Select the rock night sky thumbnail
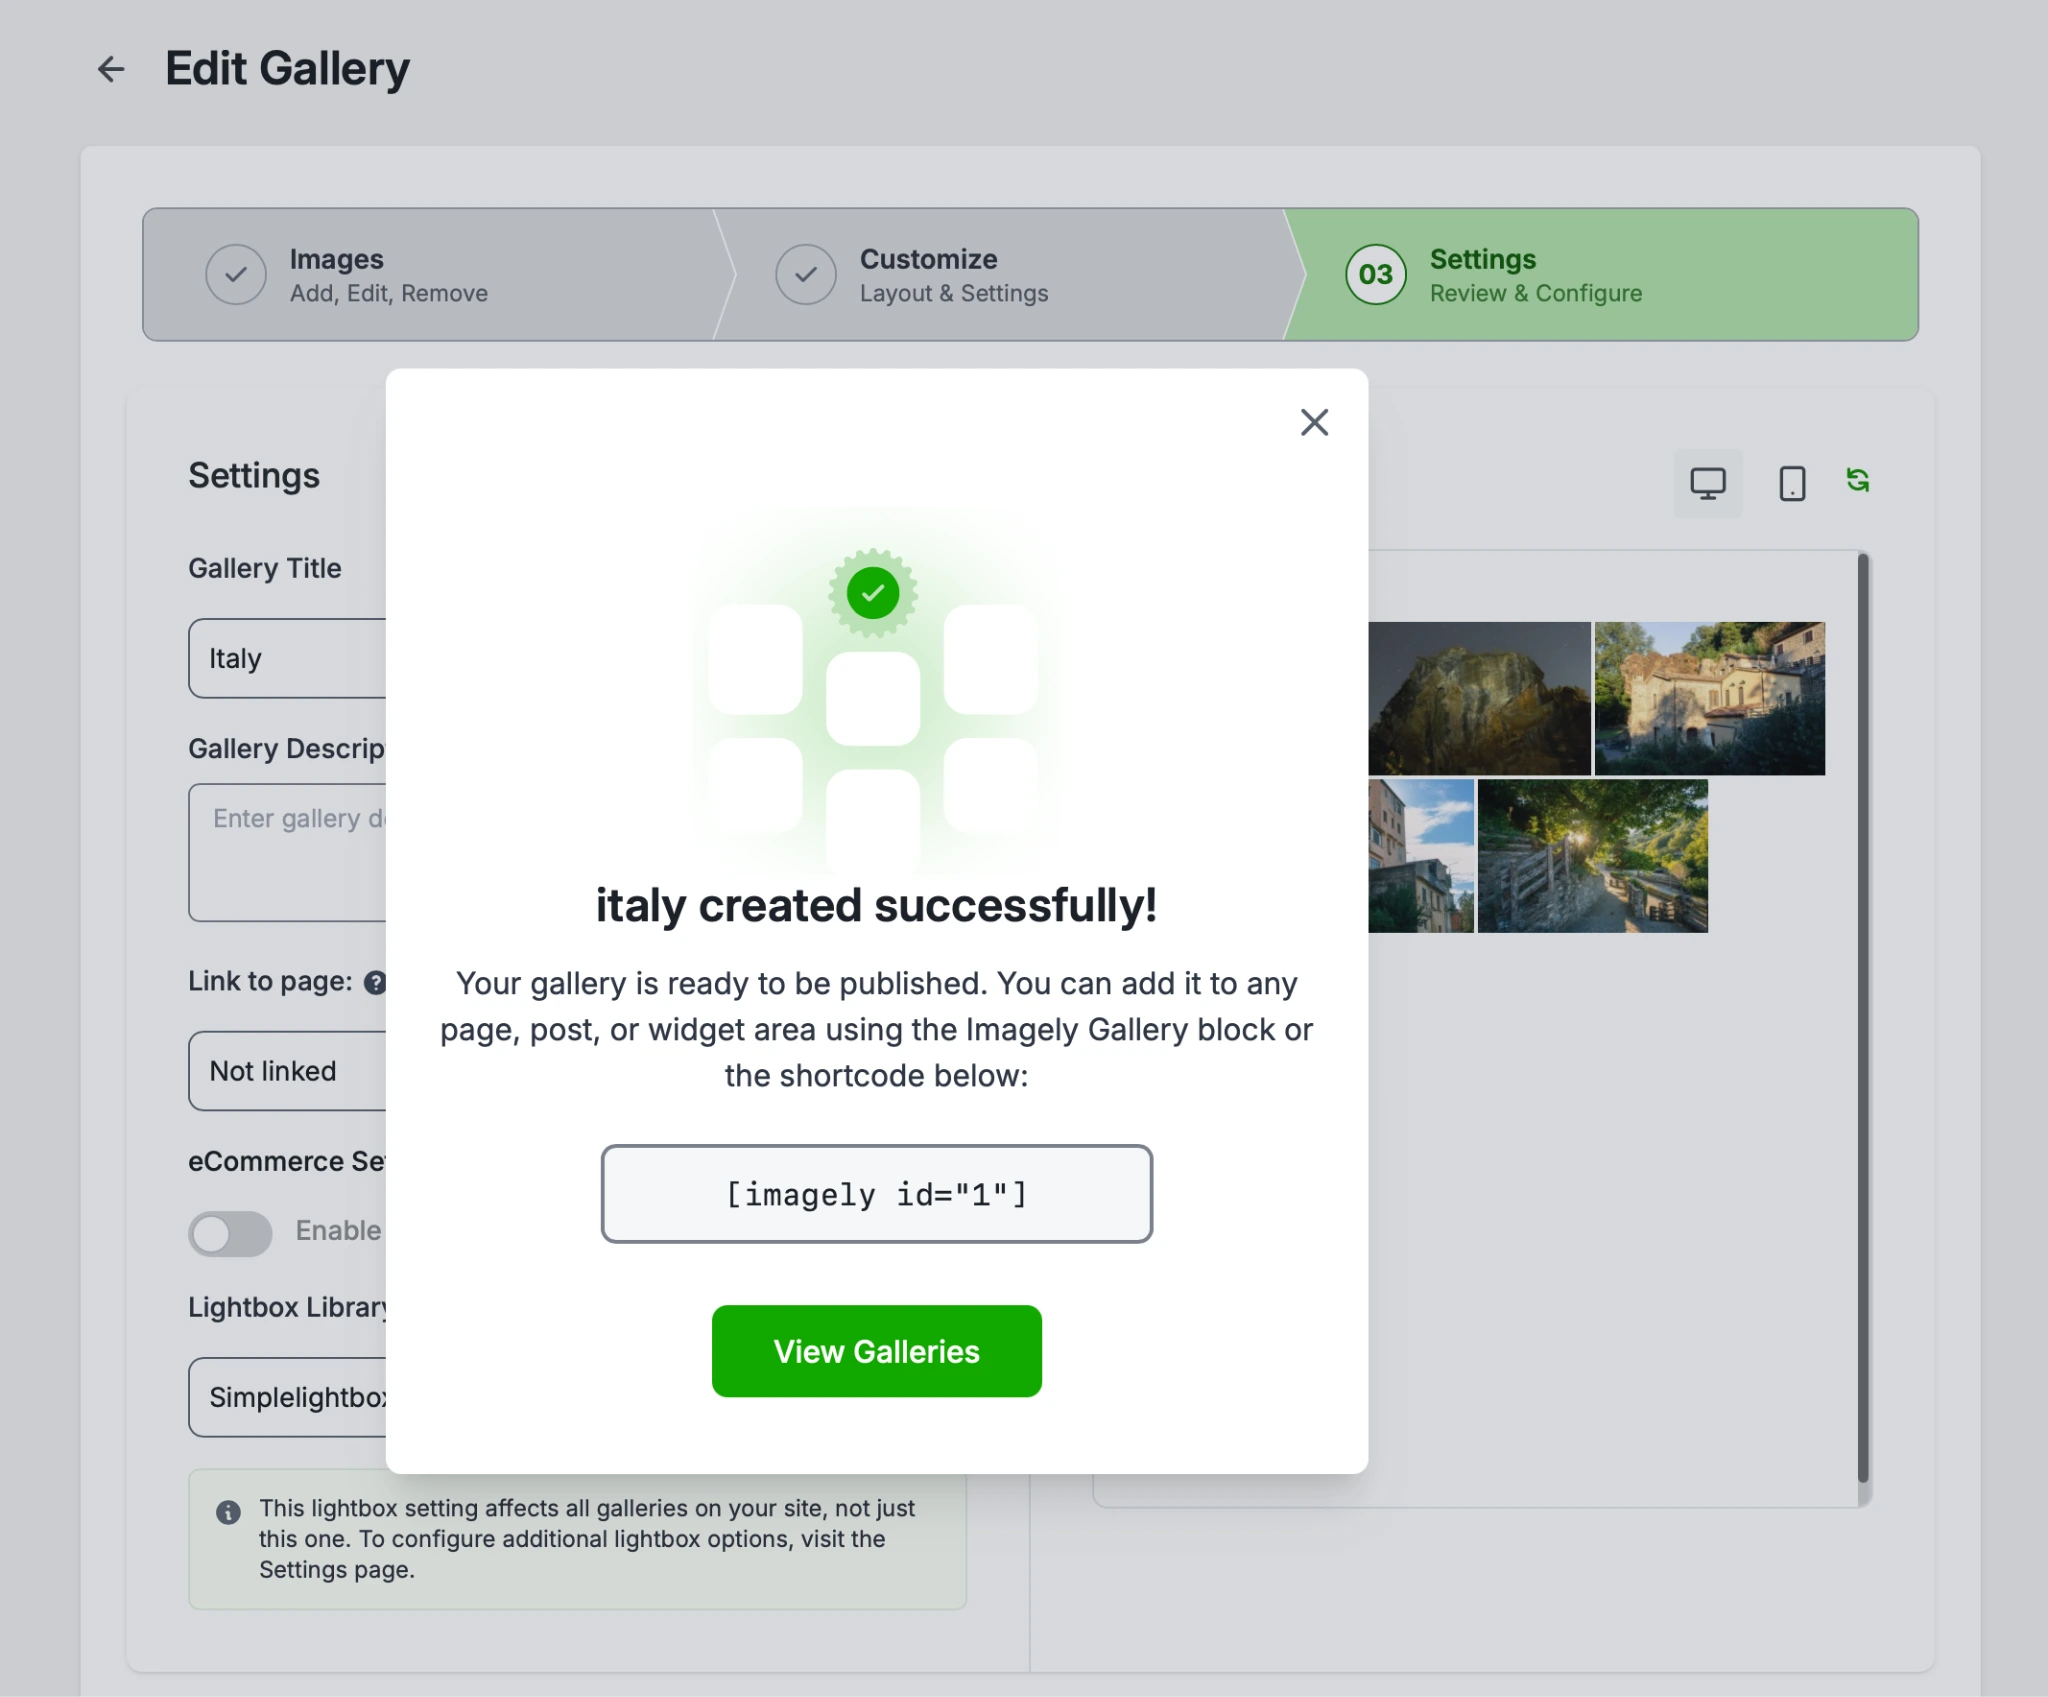Viewport: 2048px width, 1697px height. (1479, 698)
